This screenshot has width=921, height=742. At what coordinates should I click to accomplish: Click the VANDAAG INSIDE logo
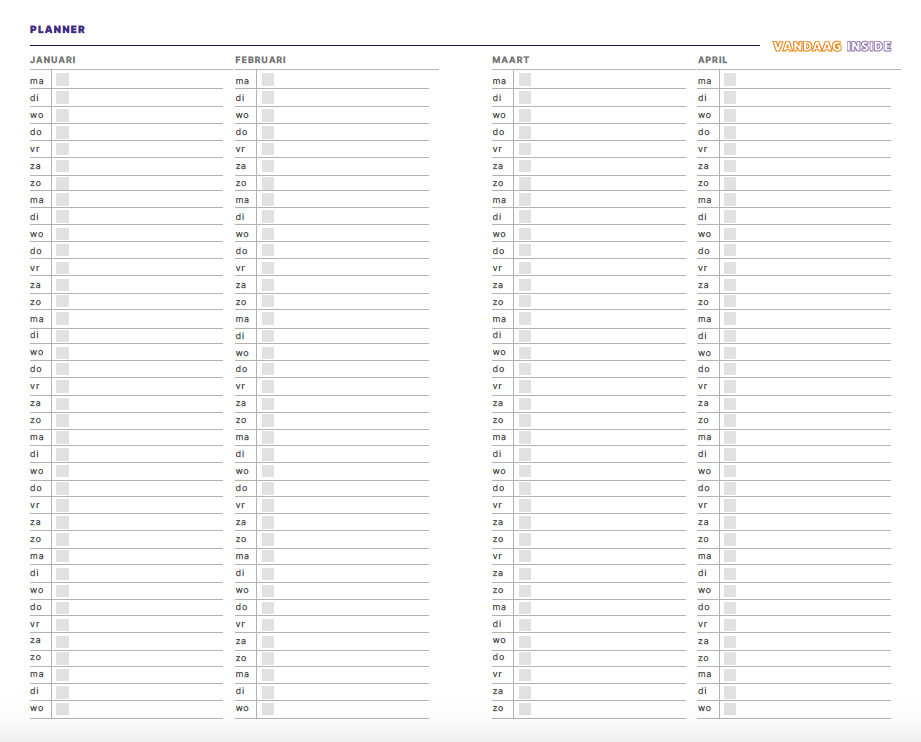click(x=832, y=46)
